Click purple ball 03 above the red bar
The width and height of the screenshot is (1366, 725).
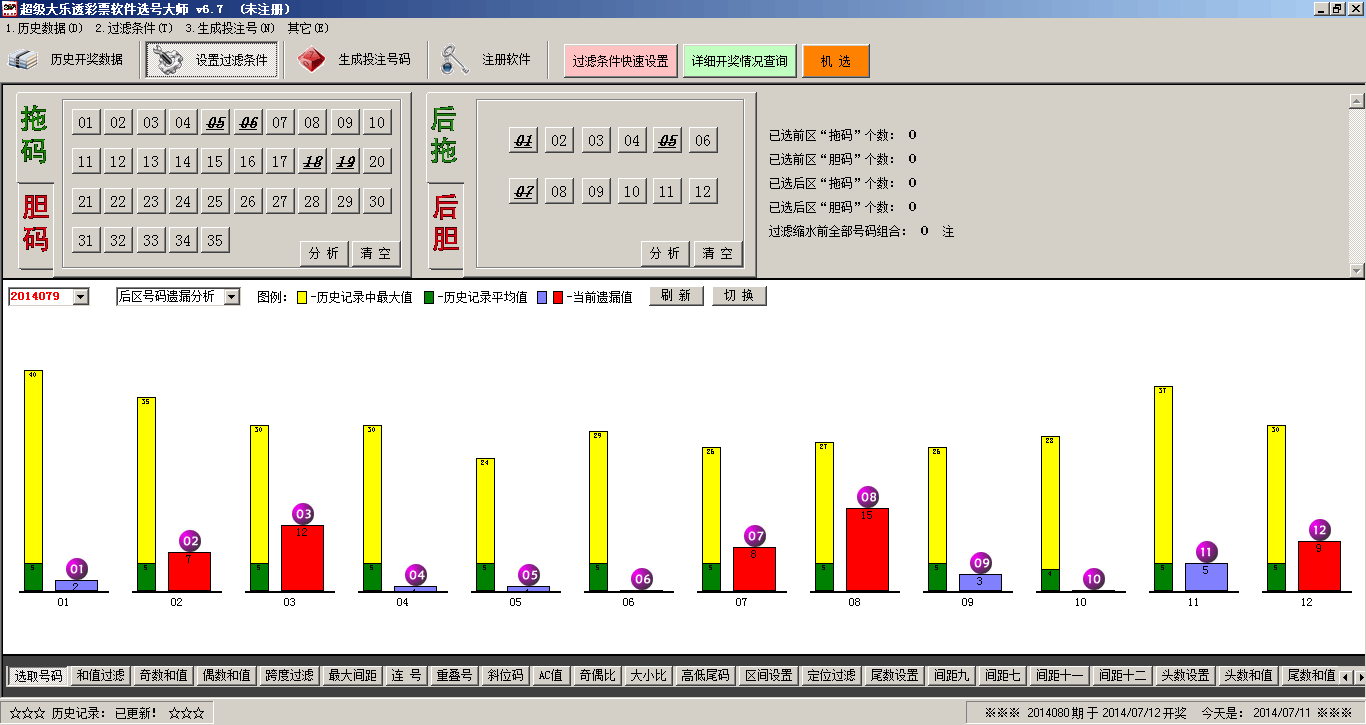point(303,514)
